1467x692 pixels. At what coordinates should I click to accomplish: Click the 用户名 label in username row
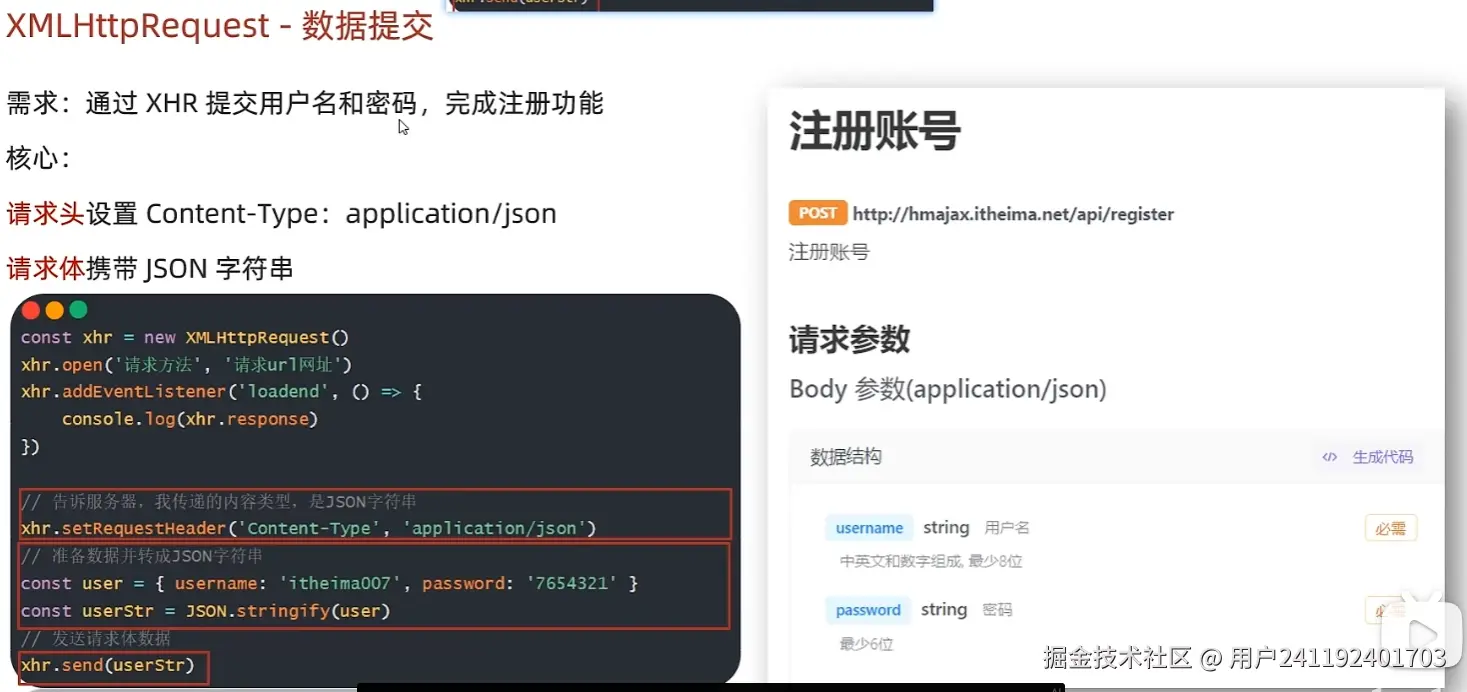pos(1007,528)
